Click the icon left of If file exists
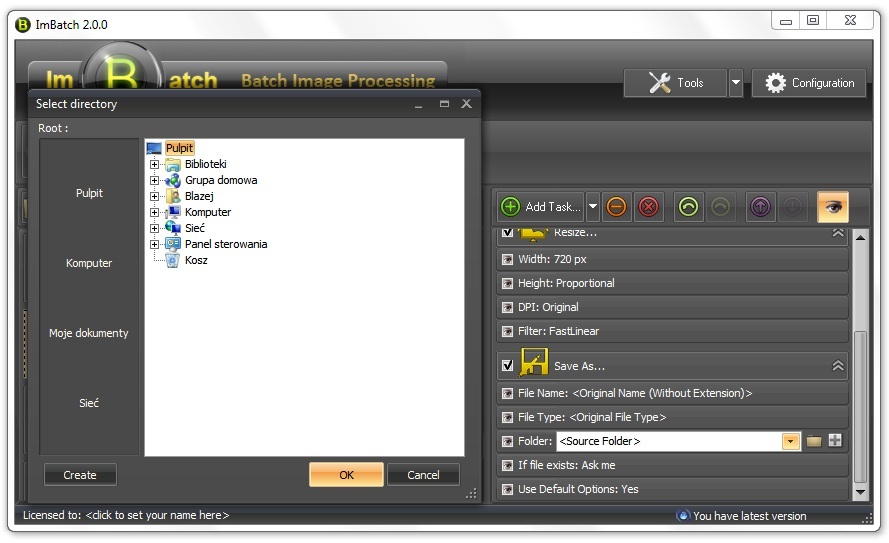Viewport: 889px width, 543px height. tap(507, 465)
